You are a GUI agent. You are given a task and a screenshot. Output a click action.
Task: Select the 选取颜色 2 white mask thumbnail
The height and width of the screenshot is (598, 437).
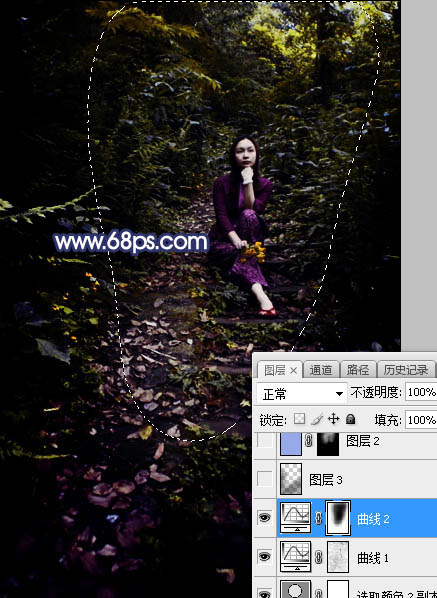pyautogui.click(x=338, y=589)
